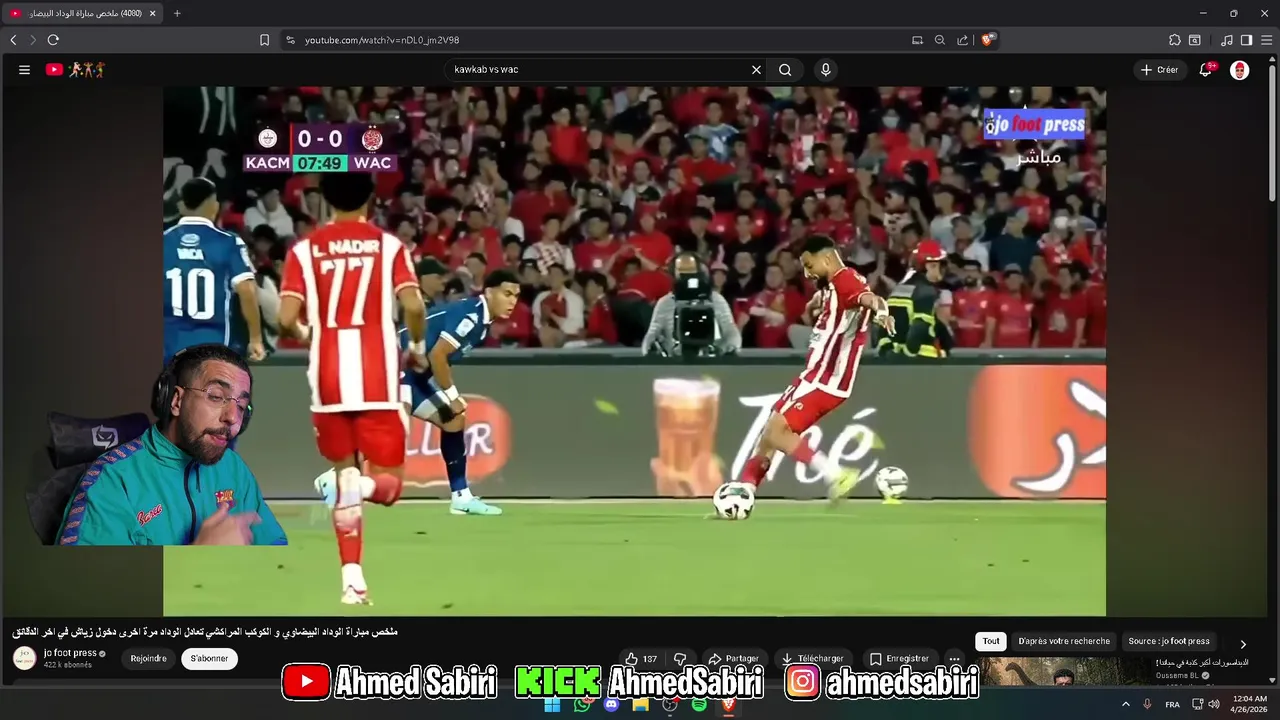Open the media control music note

pos(1227,40)
